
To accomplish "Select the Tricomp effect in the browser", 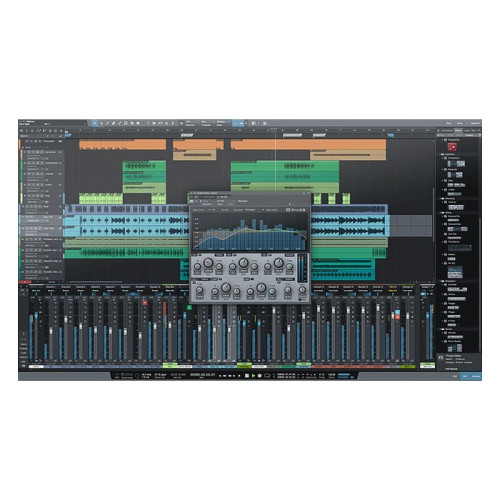I will coord(452,202).
